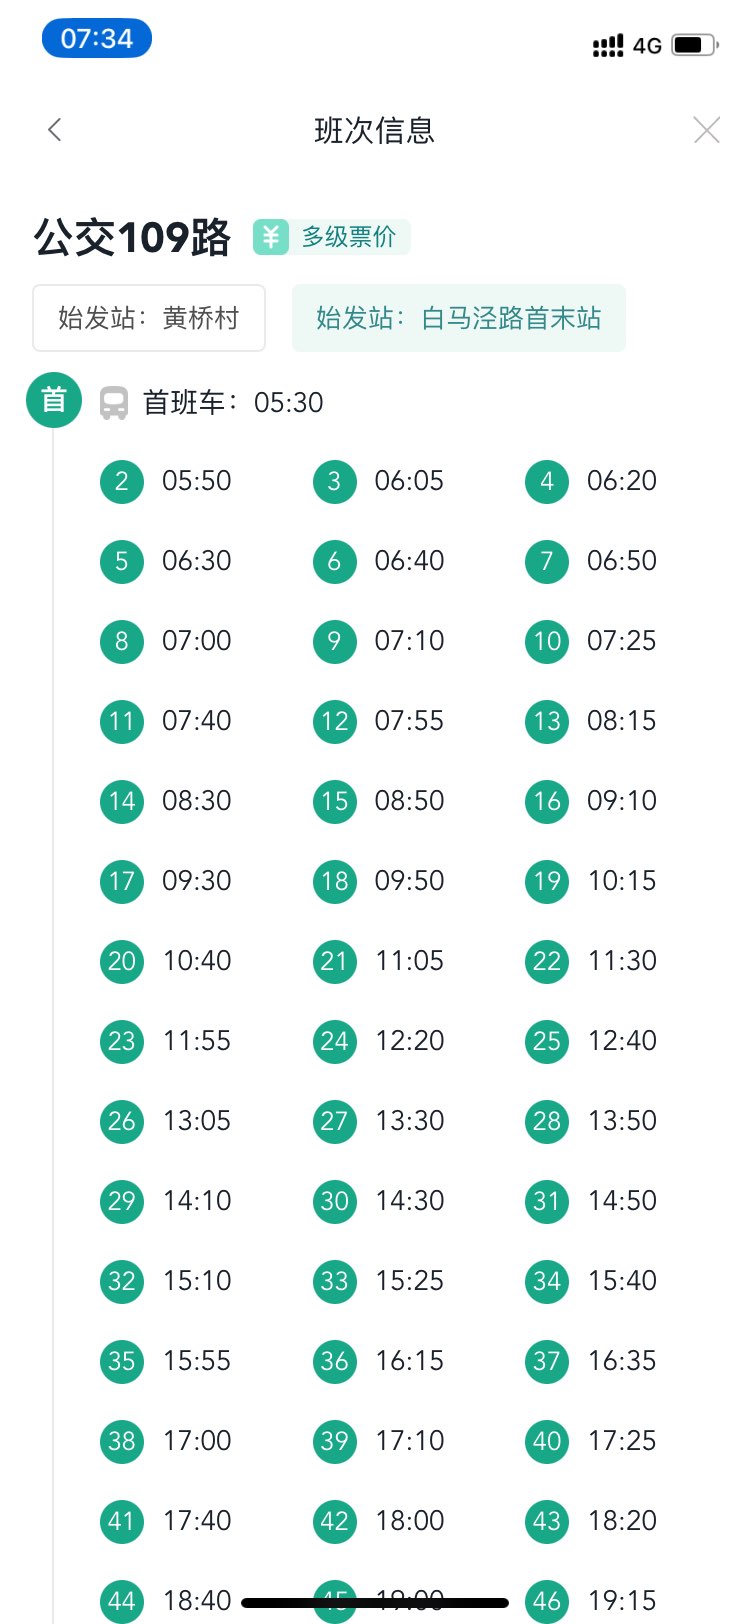The height and width of the screenshot is (1624, 750).
Task: Select the 18:20 departure time
Action: pos(622,1521)
